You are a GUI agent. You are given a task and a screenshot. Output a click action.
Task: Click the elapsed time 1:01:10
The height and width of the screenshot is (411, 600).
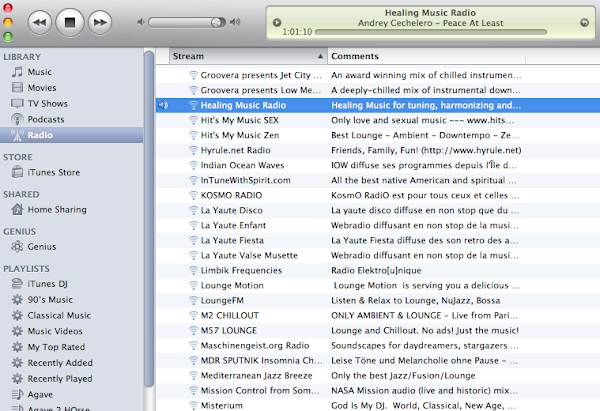297,32
